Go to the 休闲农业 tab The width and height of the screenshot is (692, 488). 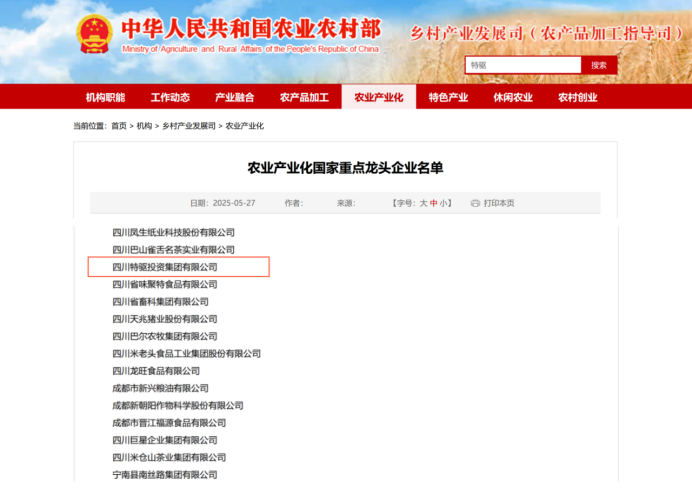pos(513,97)
